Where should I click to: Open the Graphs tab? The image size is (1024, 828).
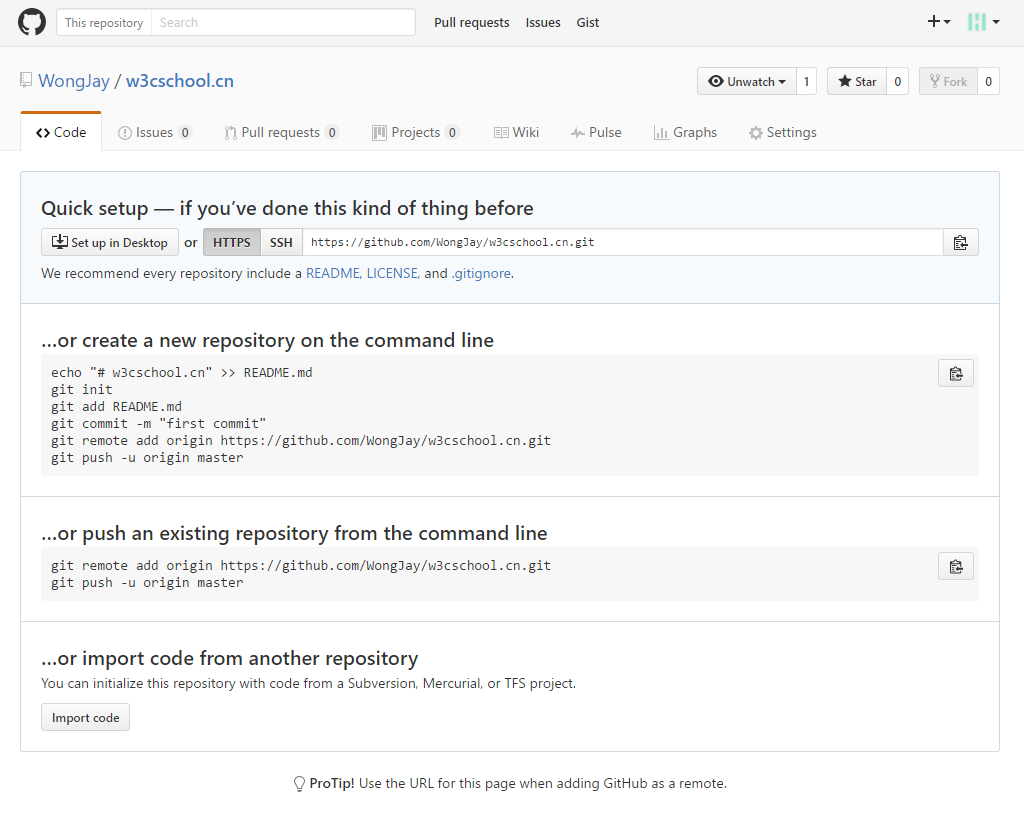685,133
